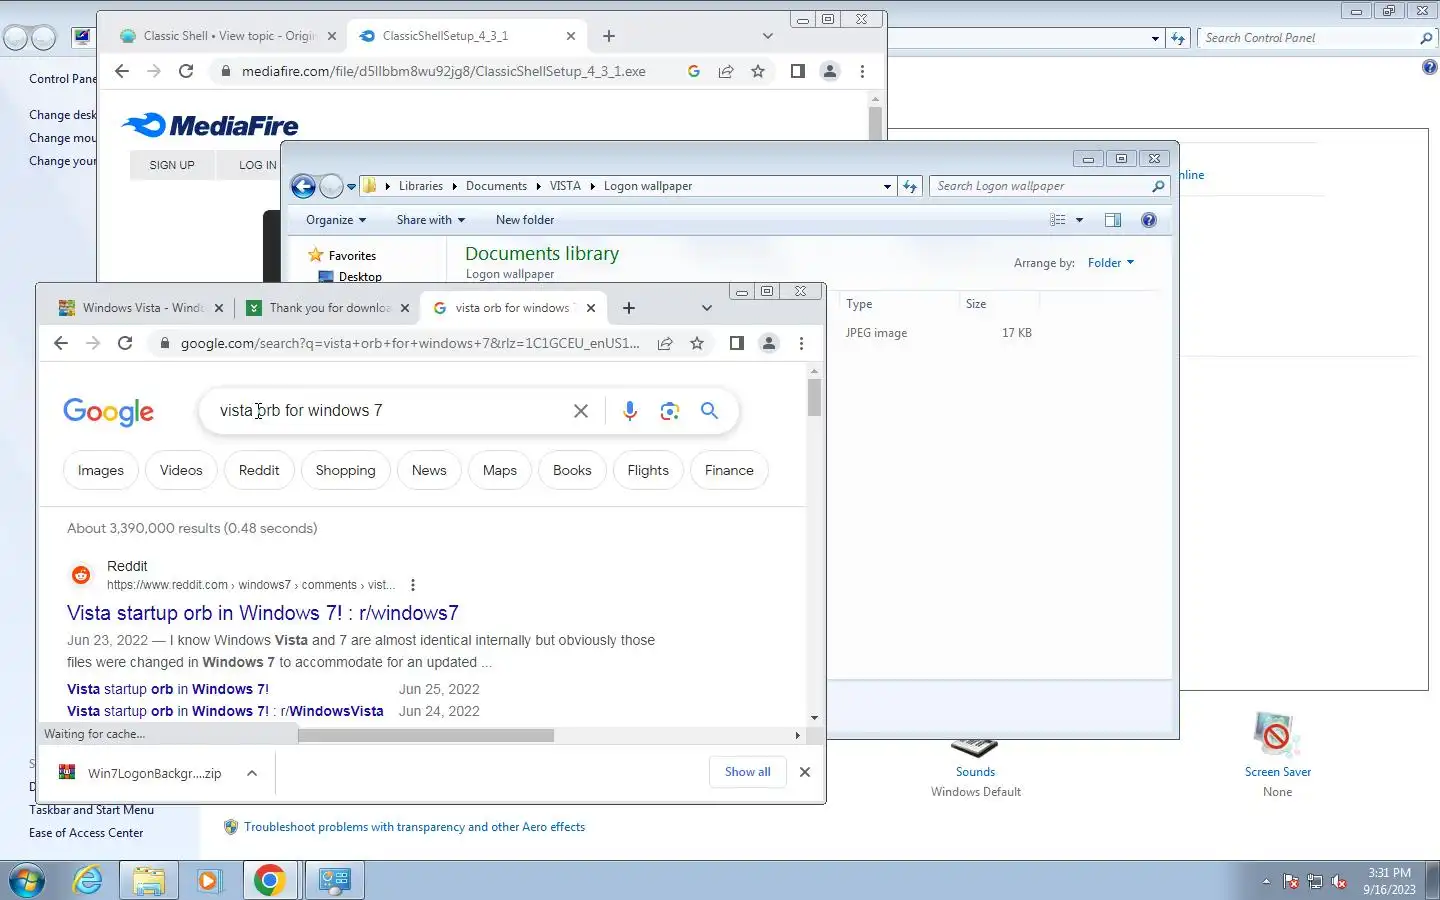Close the downloads bar
The image size is (1440, 900).
[805, 772]
